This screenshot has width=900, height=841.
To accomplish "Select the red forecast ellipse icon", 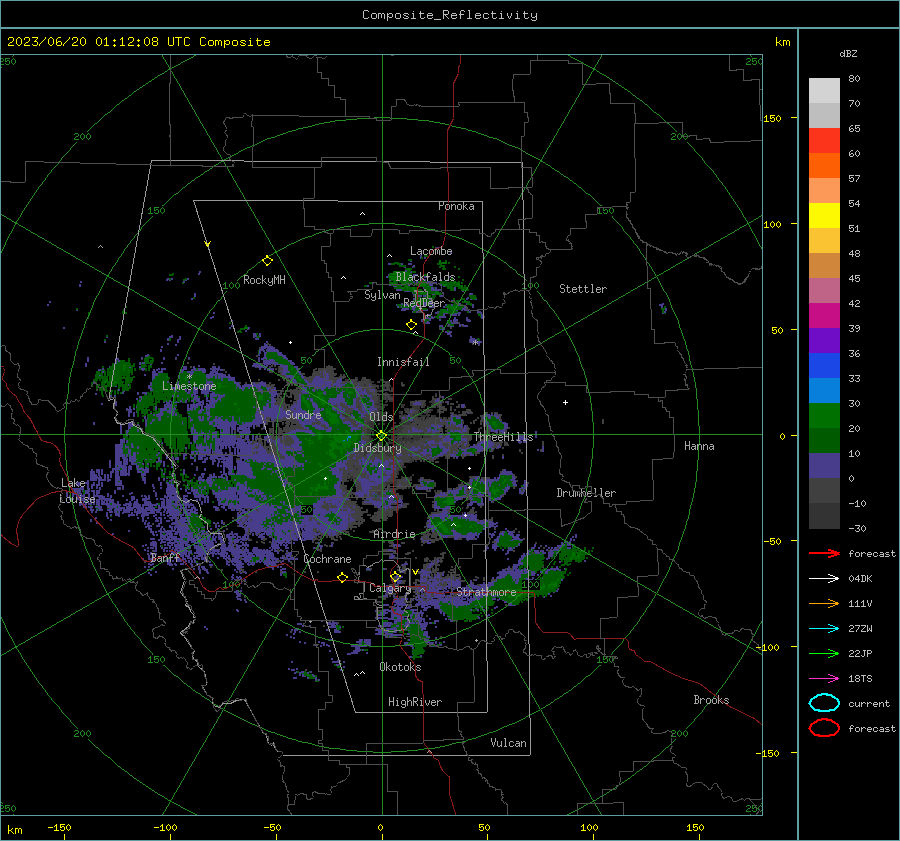I will pyautogui.click(x=824, y=728).
